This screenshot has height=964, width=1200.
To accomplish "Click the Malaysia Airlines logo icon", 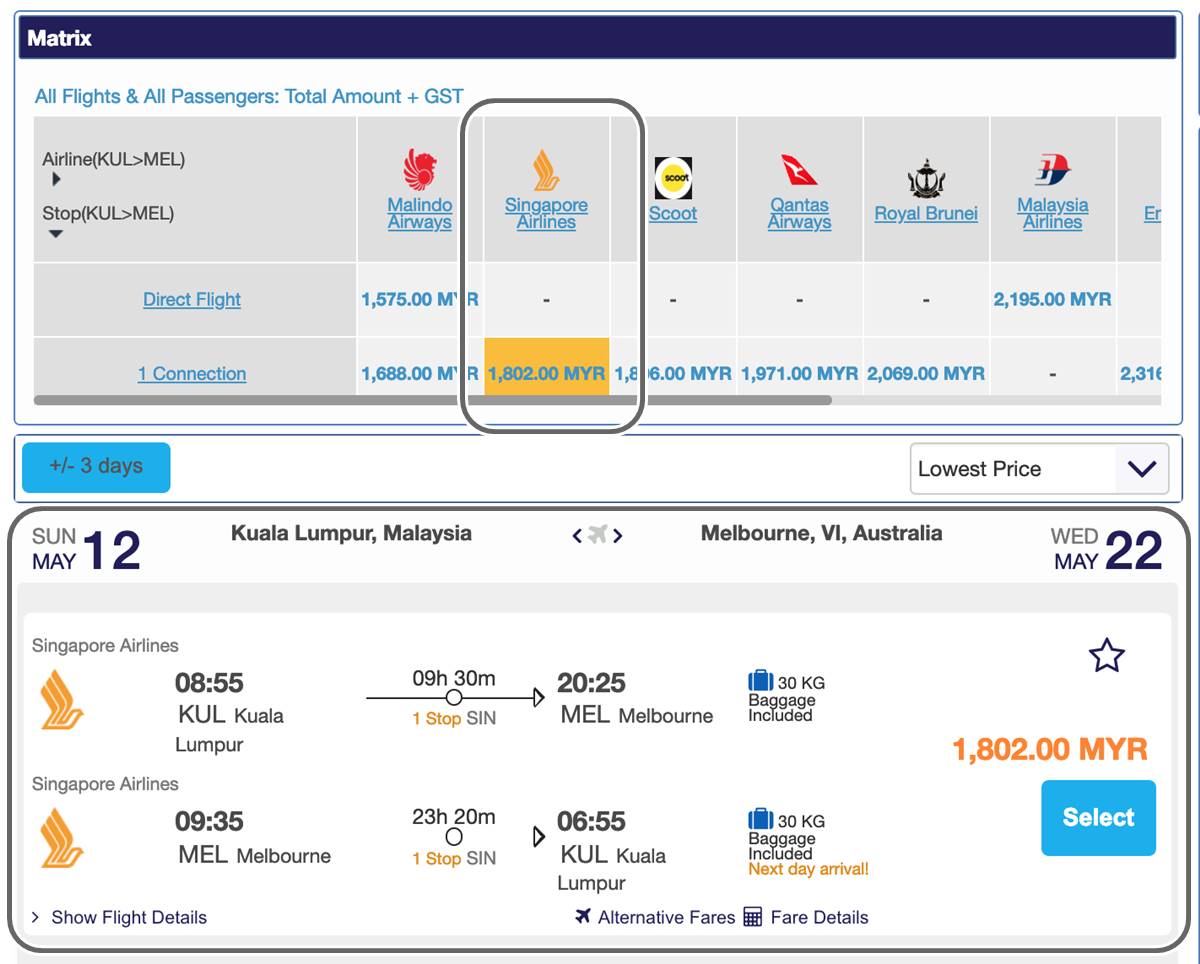I will click(1052, 170).
